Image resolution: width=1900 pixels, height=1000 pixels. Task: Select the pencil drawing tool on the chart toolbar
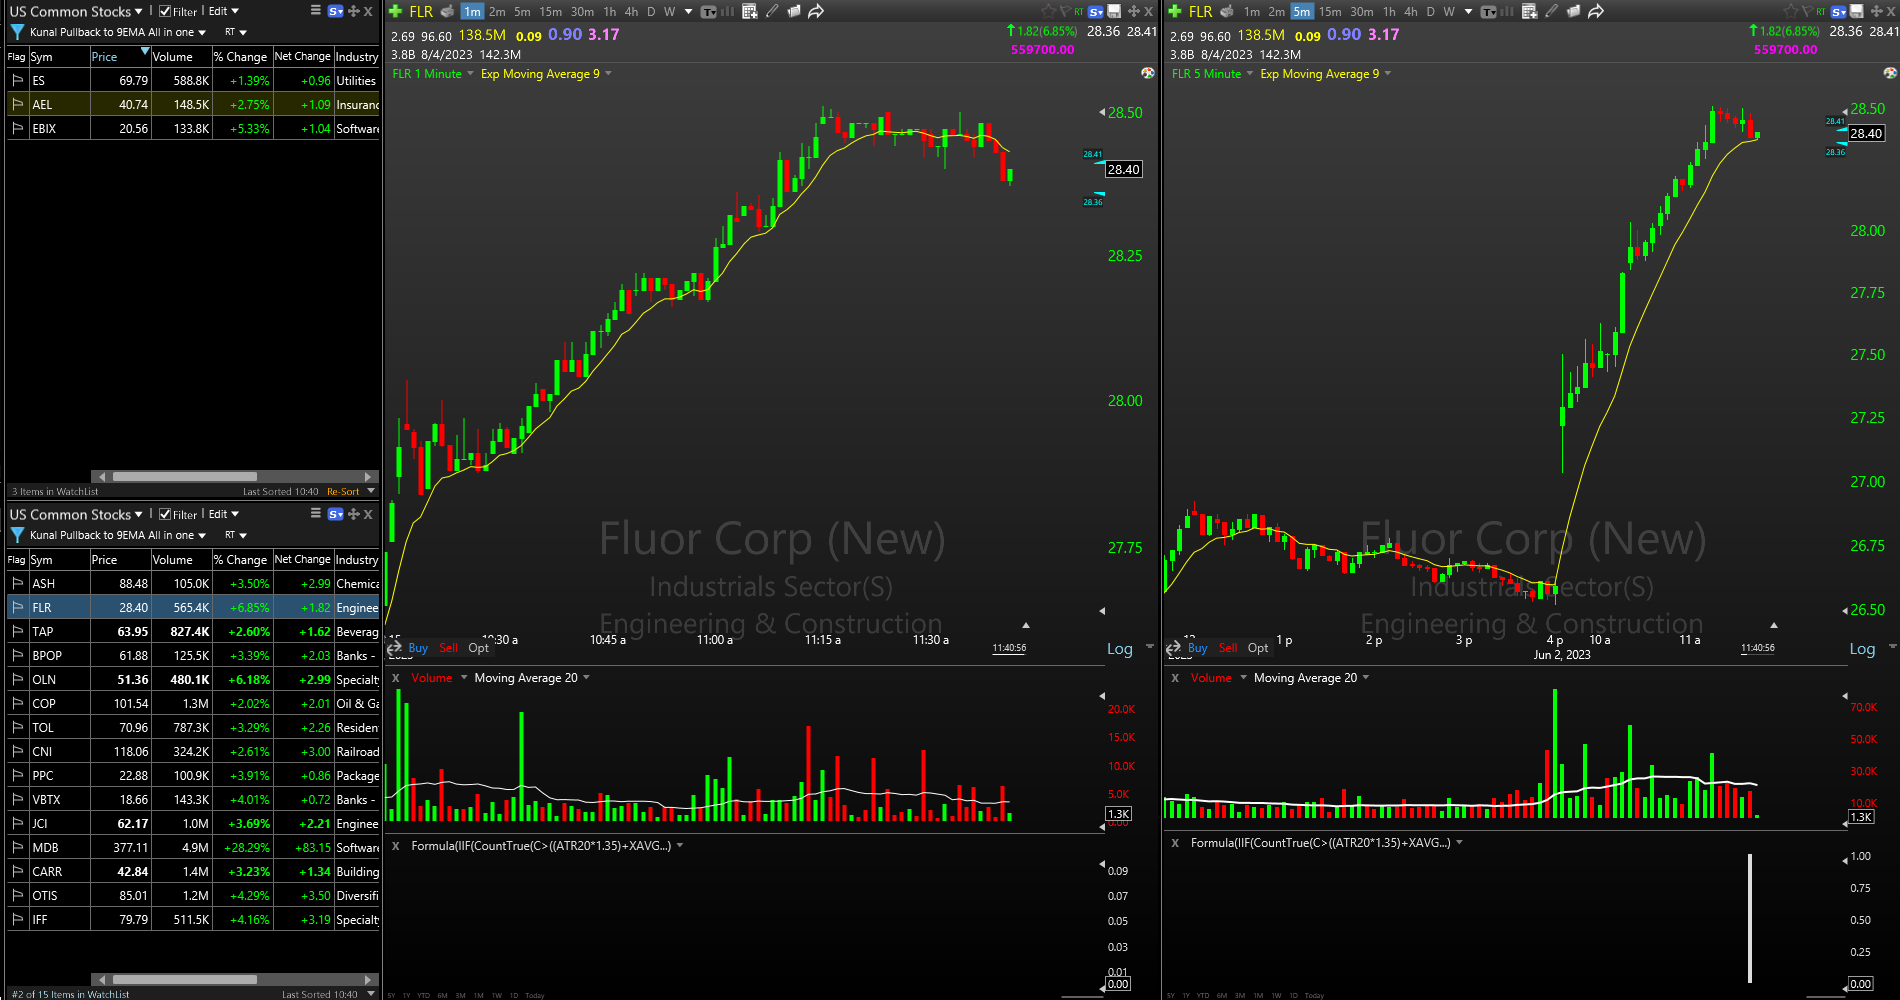click(x=771, y=11)
